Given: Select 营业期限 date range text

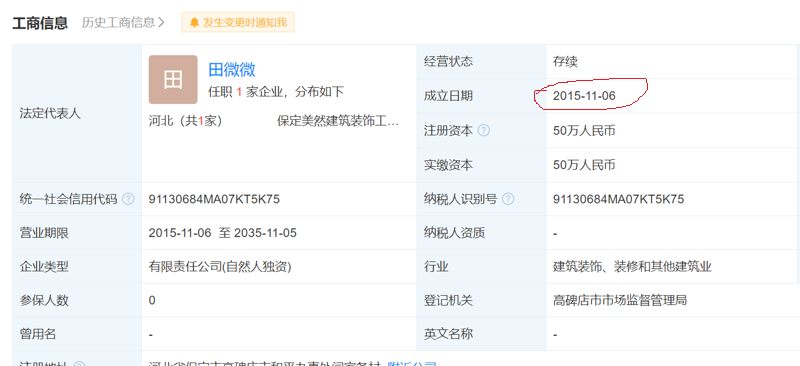Looking at the screenshot, I should tap(222, 233).
